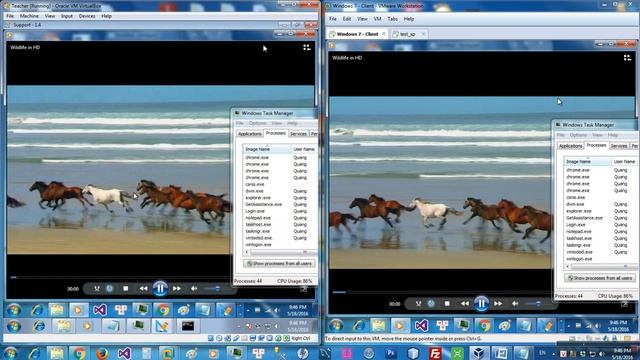Open Chrome on the VMware guest taskbar

pos(484,325)
